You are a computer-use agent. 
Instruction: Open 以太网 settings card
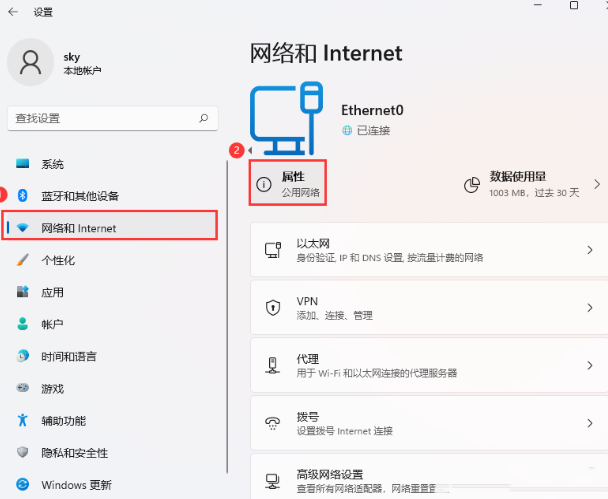point(429,250)
